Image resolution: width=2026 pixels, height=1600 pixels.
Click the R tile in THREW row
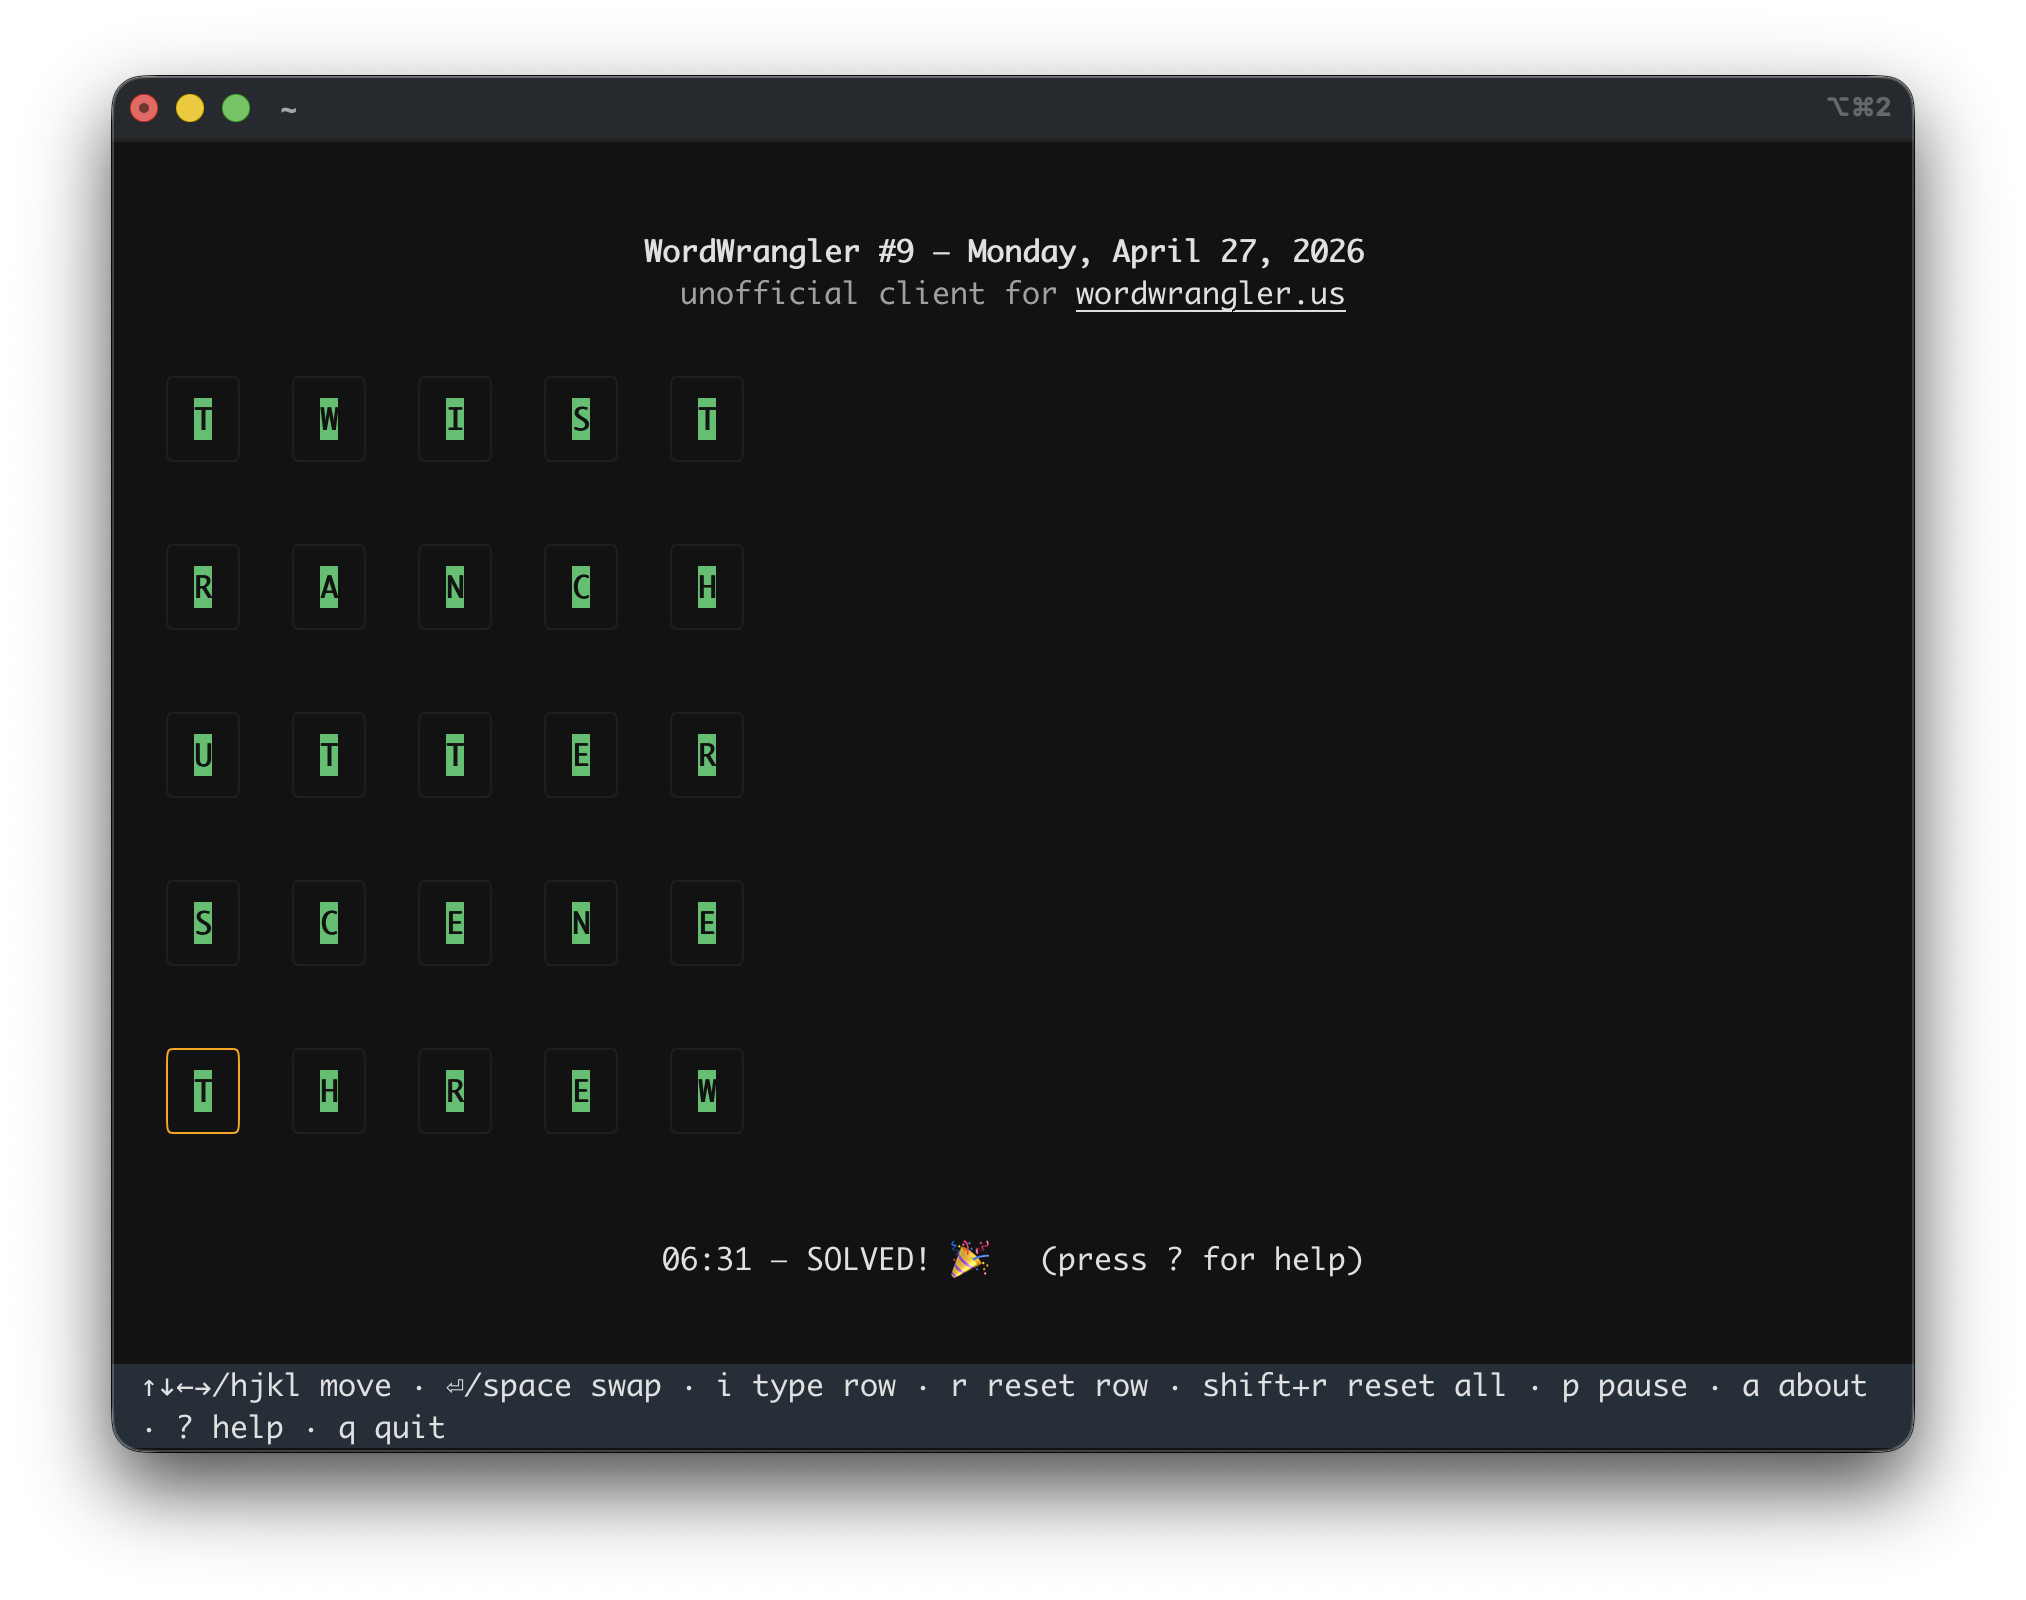click(x=455, y=1091)
